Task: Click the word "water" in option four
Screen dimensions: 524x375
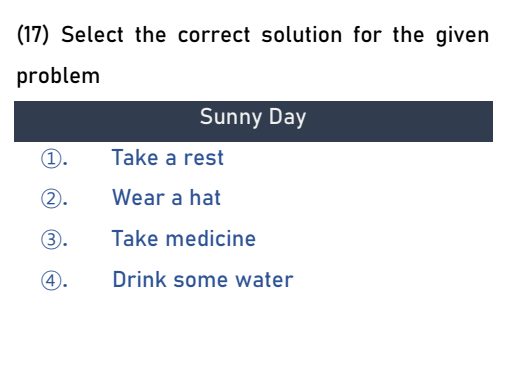Action: point(264,280)
